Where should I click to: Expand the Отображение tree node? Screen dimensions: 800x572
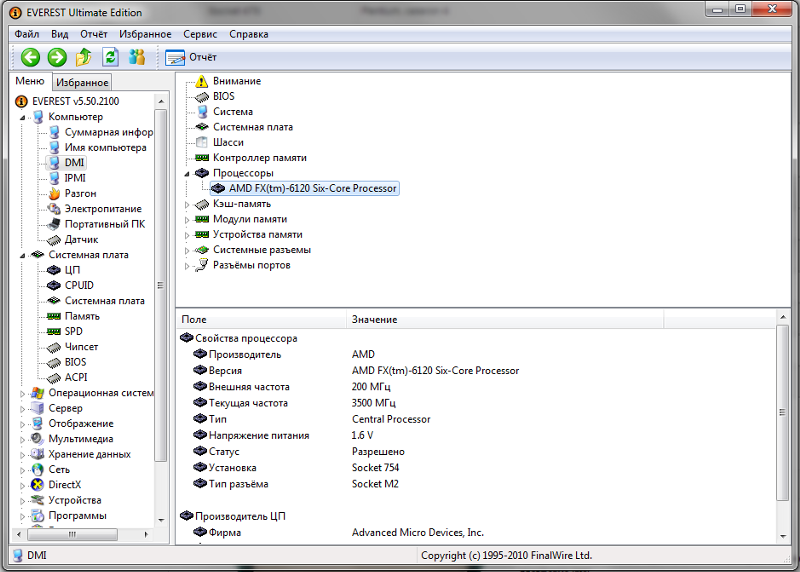click(x=22, y=424)
